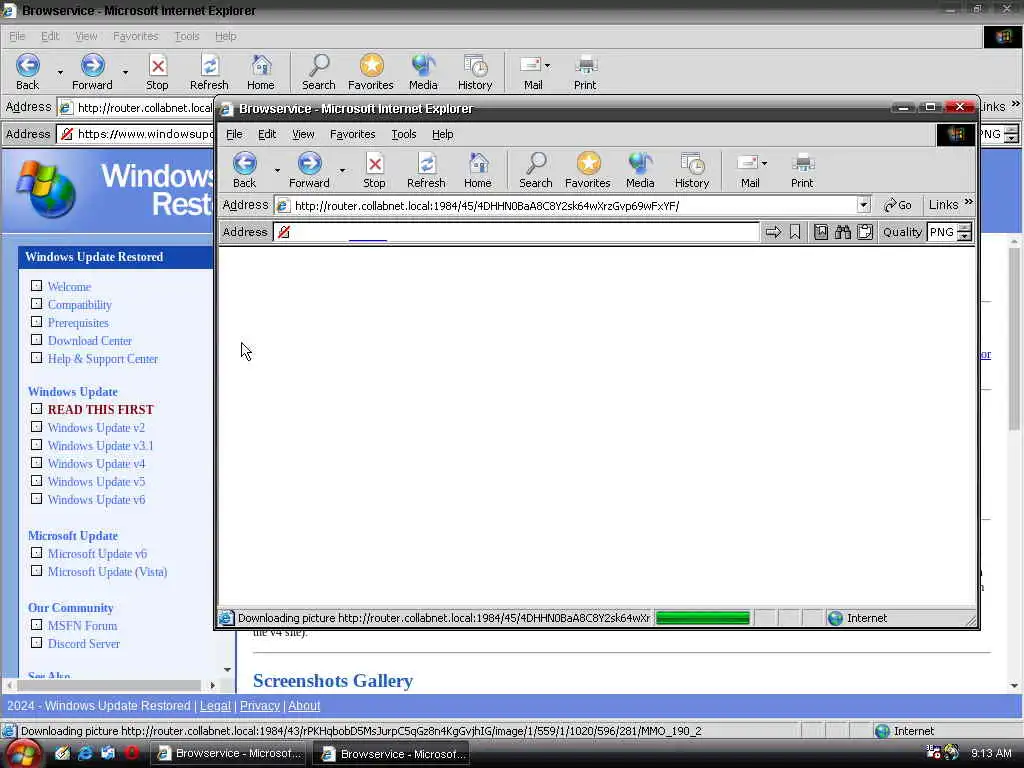The width and height of the screenshot is (1024, 768).
Task: Open Media in the front IE window toolbar
Action: point(640,170)
